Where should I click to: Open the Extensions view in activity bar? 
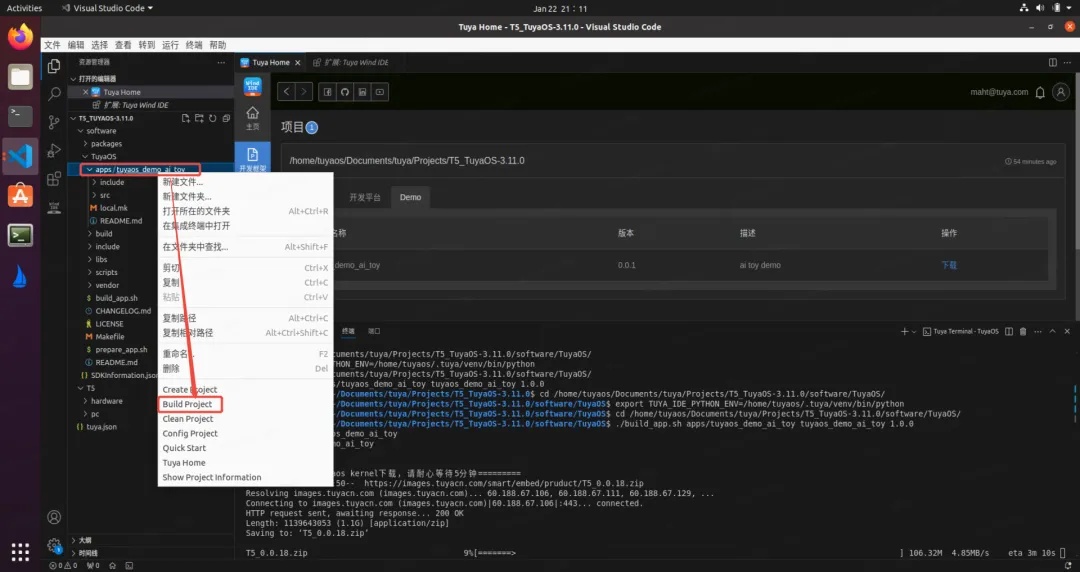point(54,180)
